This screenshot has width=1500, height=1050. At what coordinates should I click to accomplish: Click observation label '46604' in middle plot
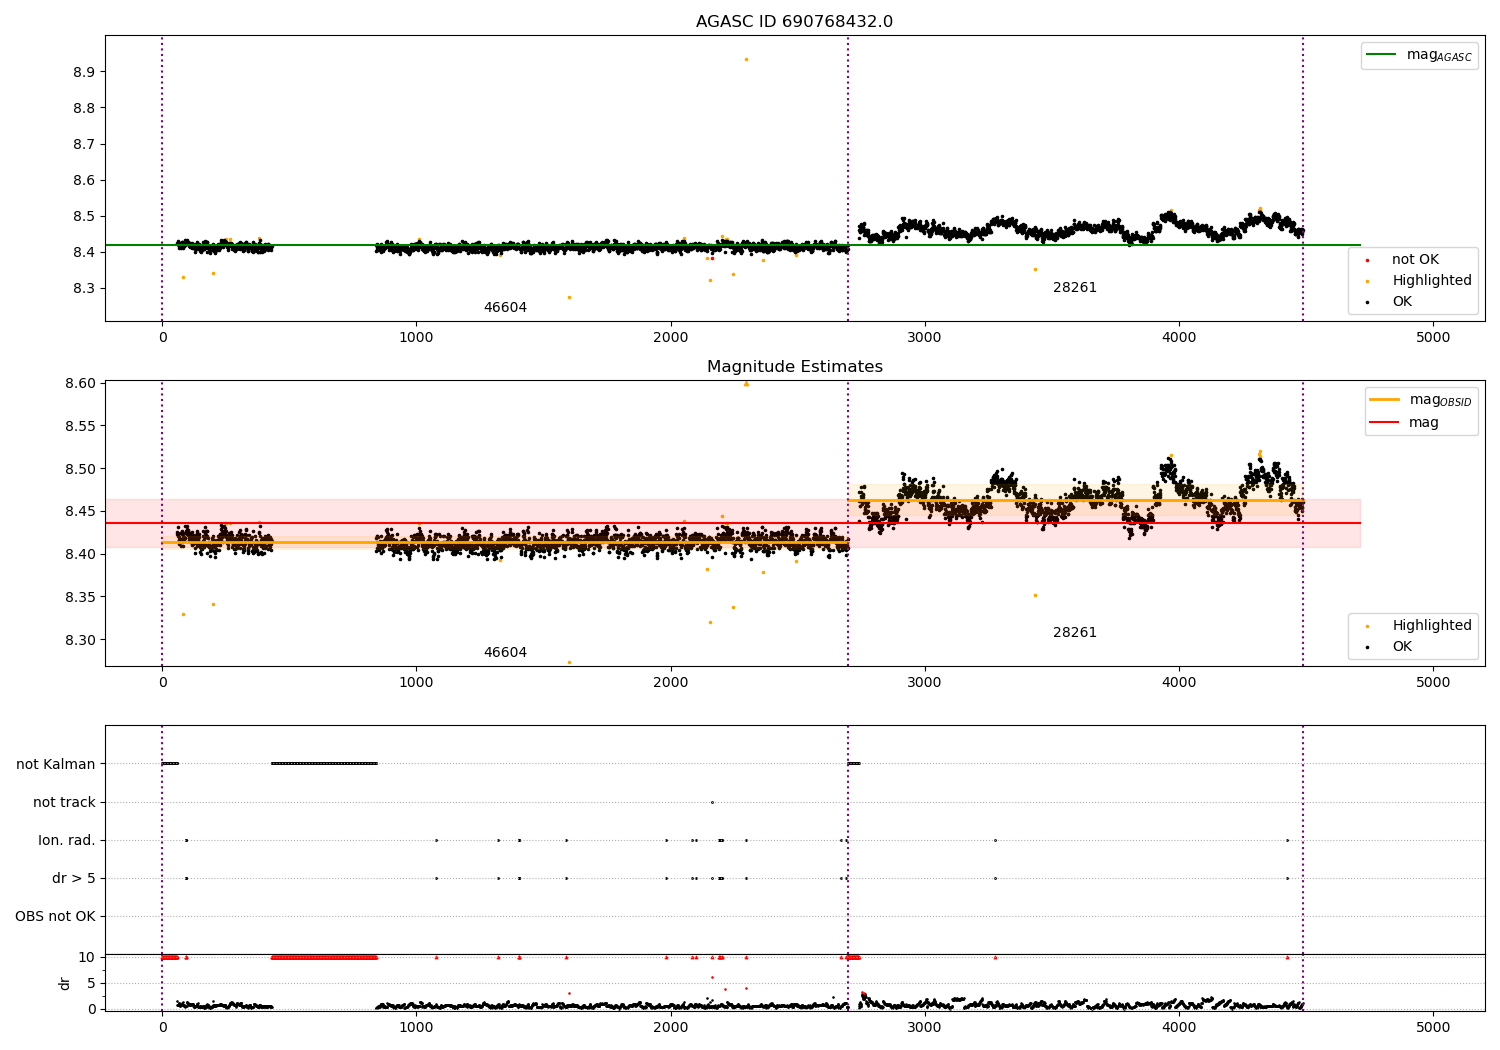click(505, 653)
